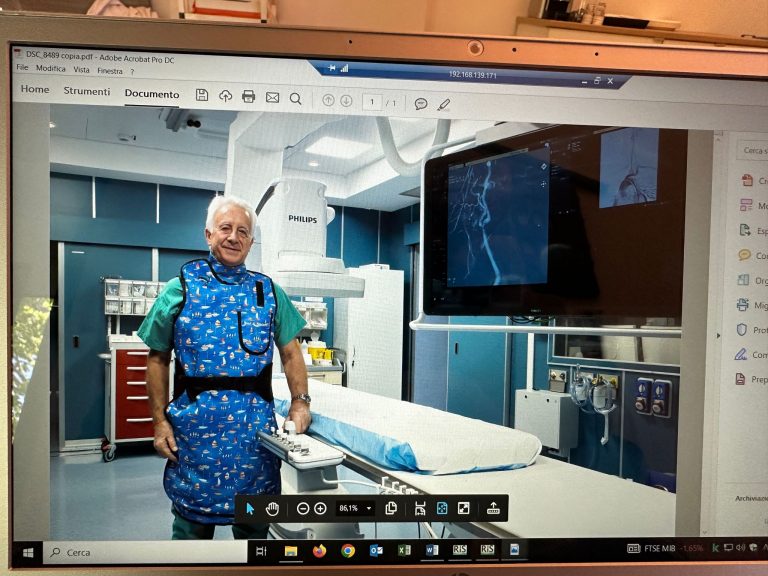Open the 86.1% zoom level dropdown
The image size is (768, 576).
(x=369, y=508)
